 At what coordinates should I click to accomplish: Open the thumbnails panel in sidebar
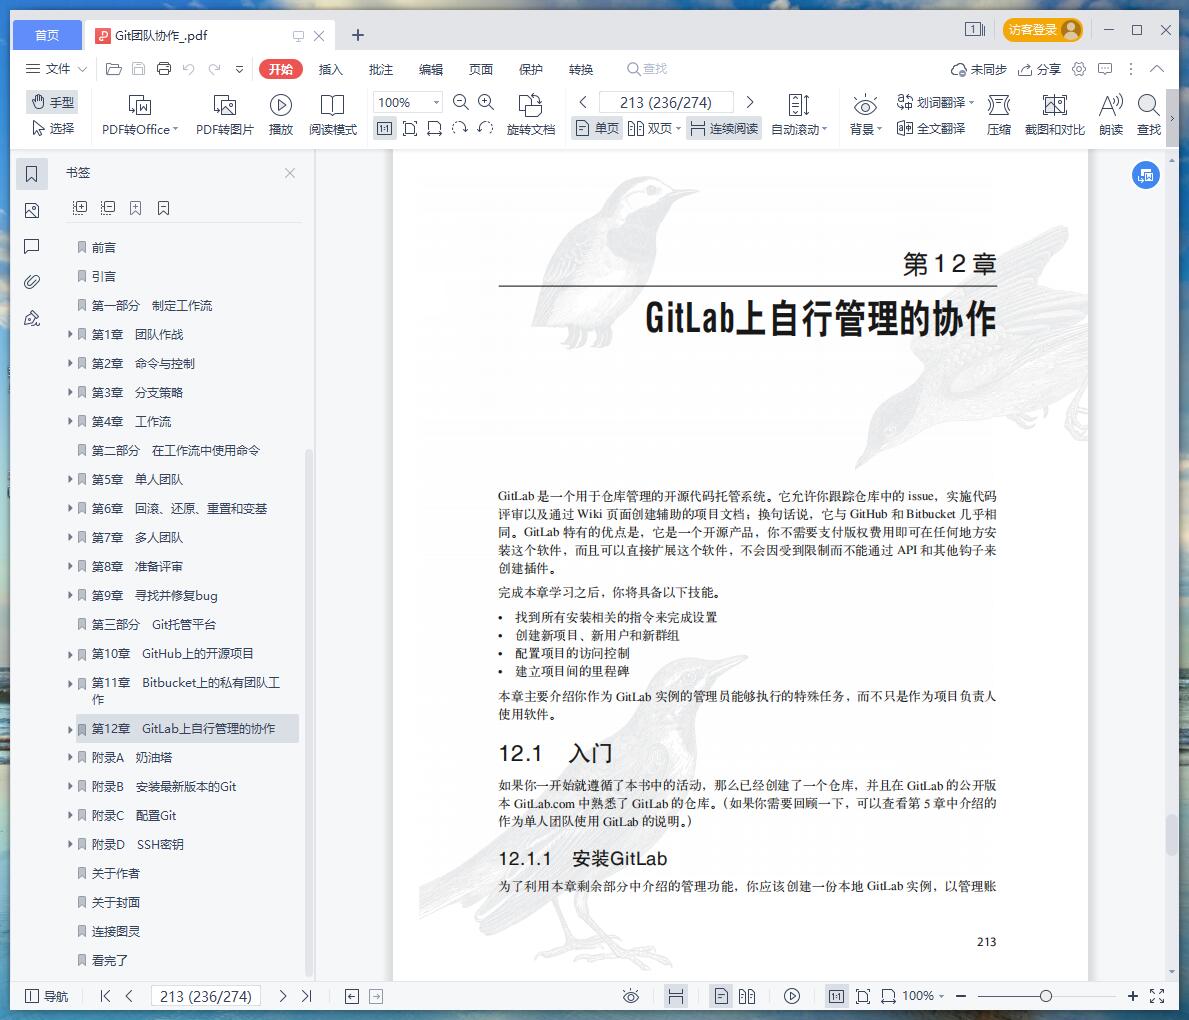click(x=32, y=211)
